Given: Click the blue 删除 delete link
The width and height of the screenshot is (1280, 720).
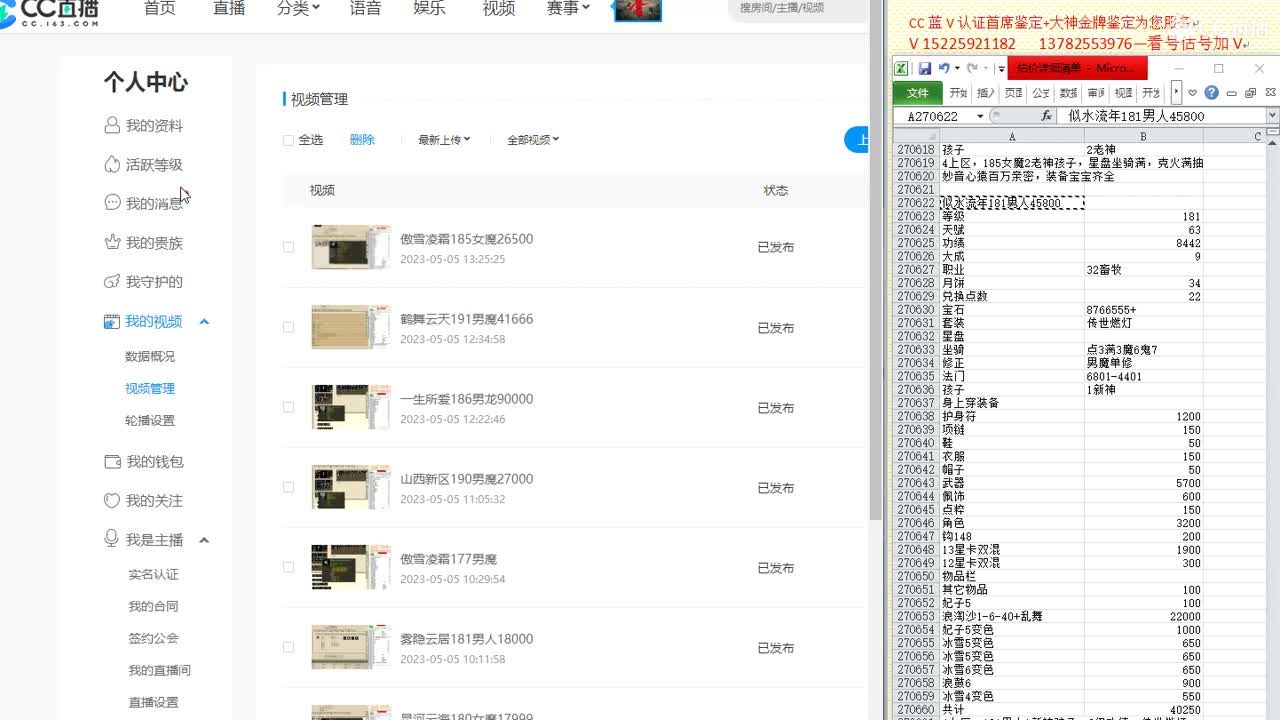Looking at the screenshot, I should click(x=362, y=140).
